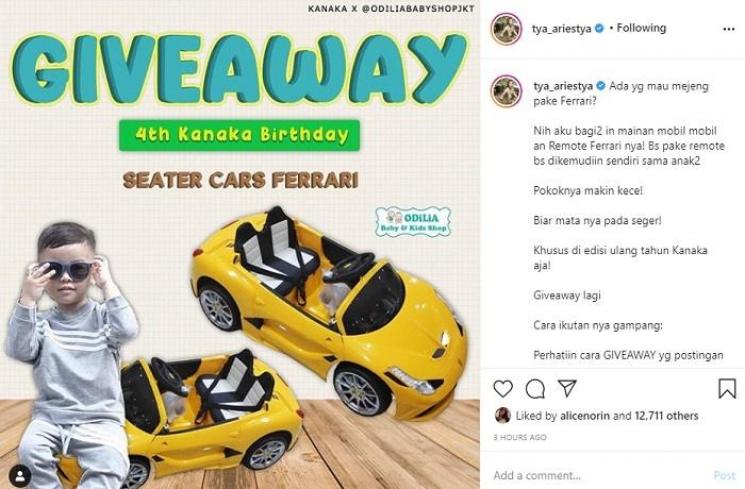The width and height of the screenshot is (745, 489).
Task: Open the three-dot more options menu
Action: pos(728,29)
